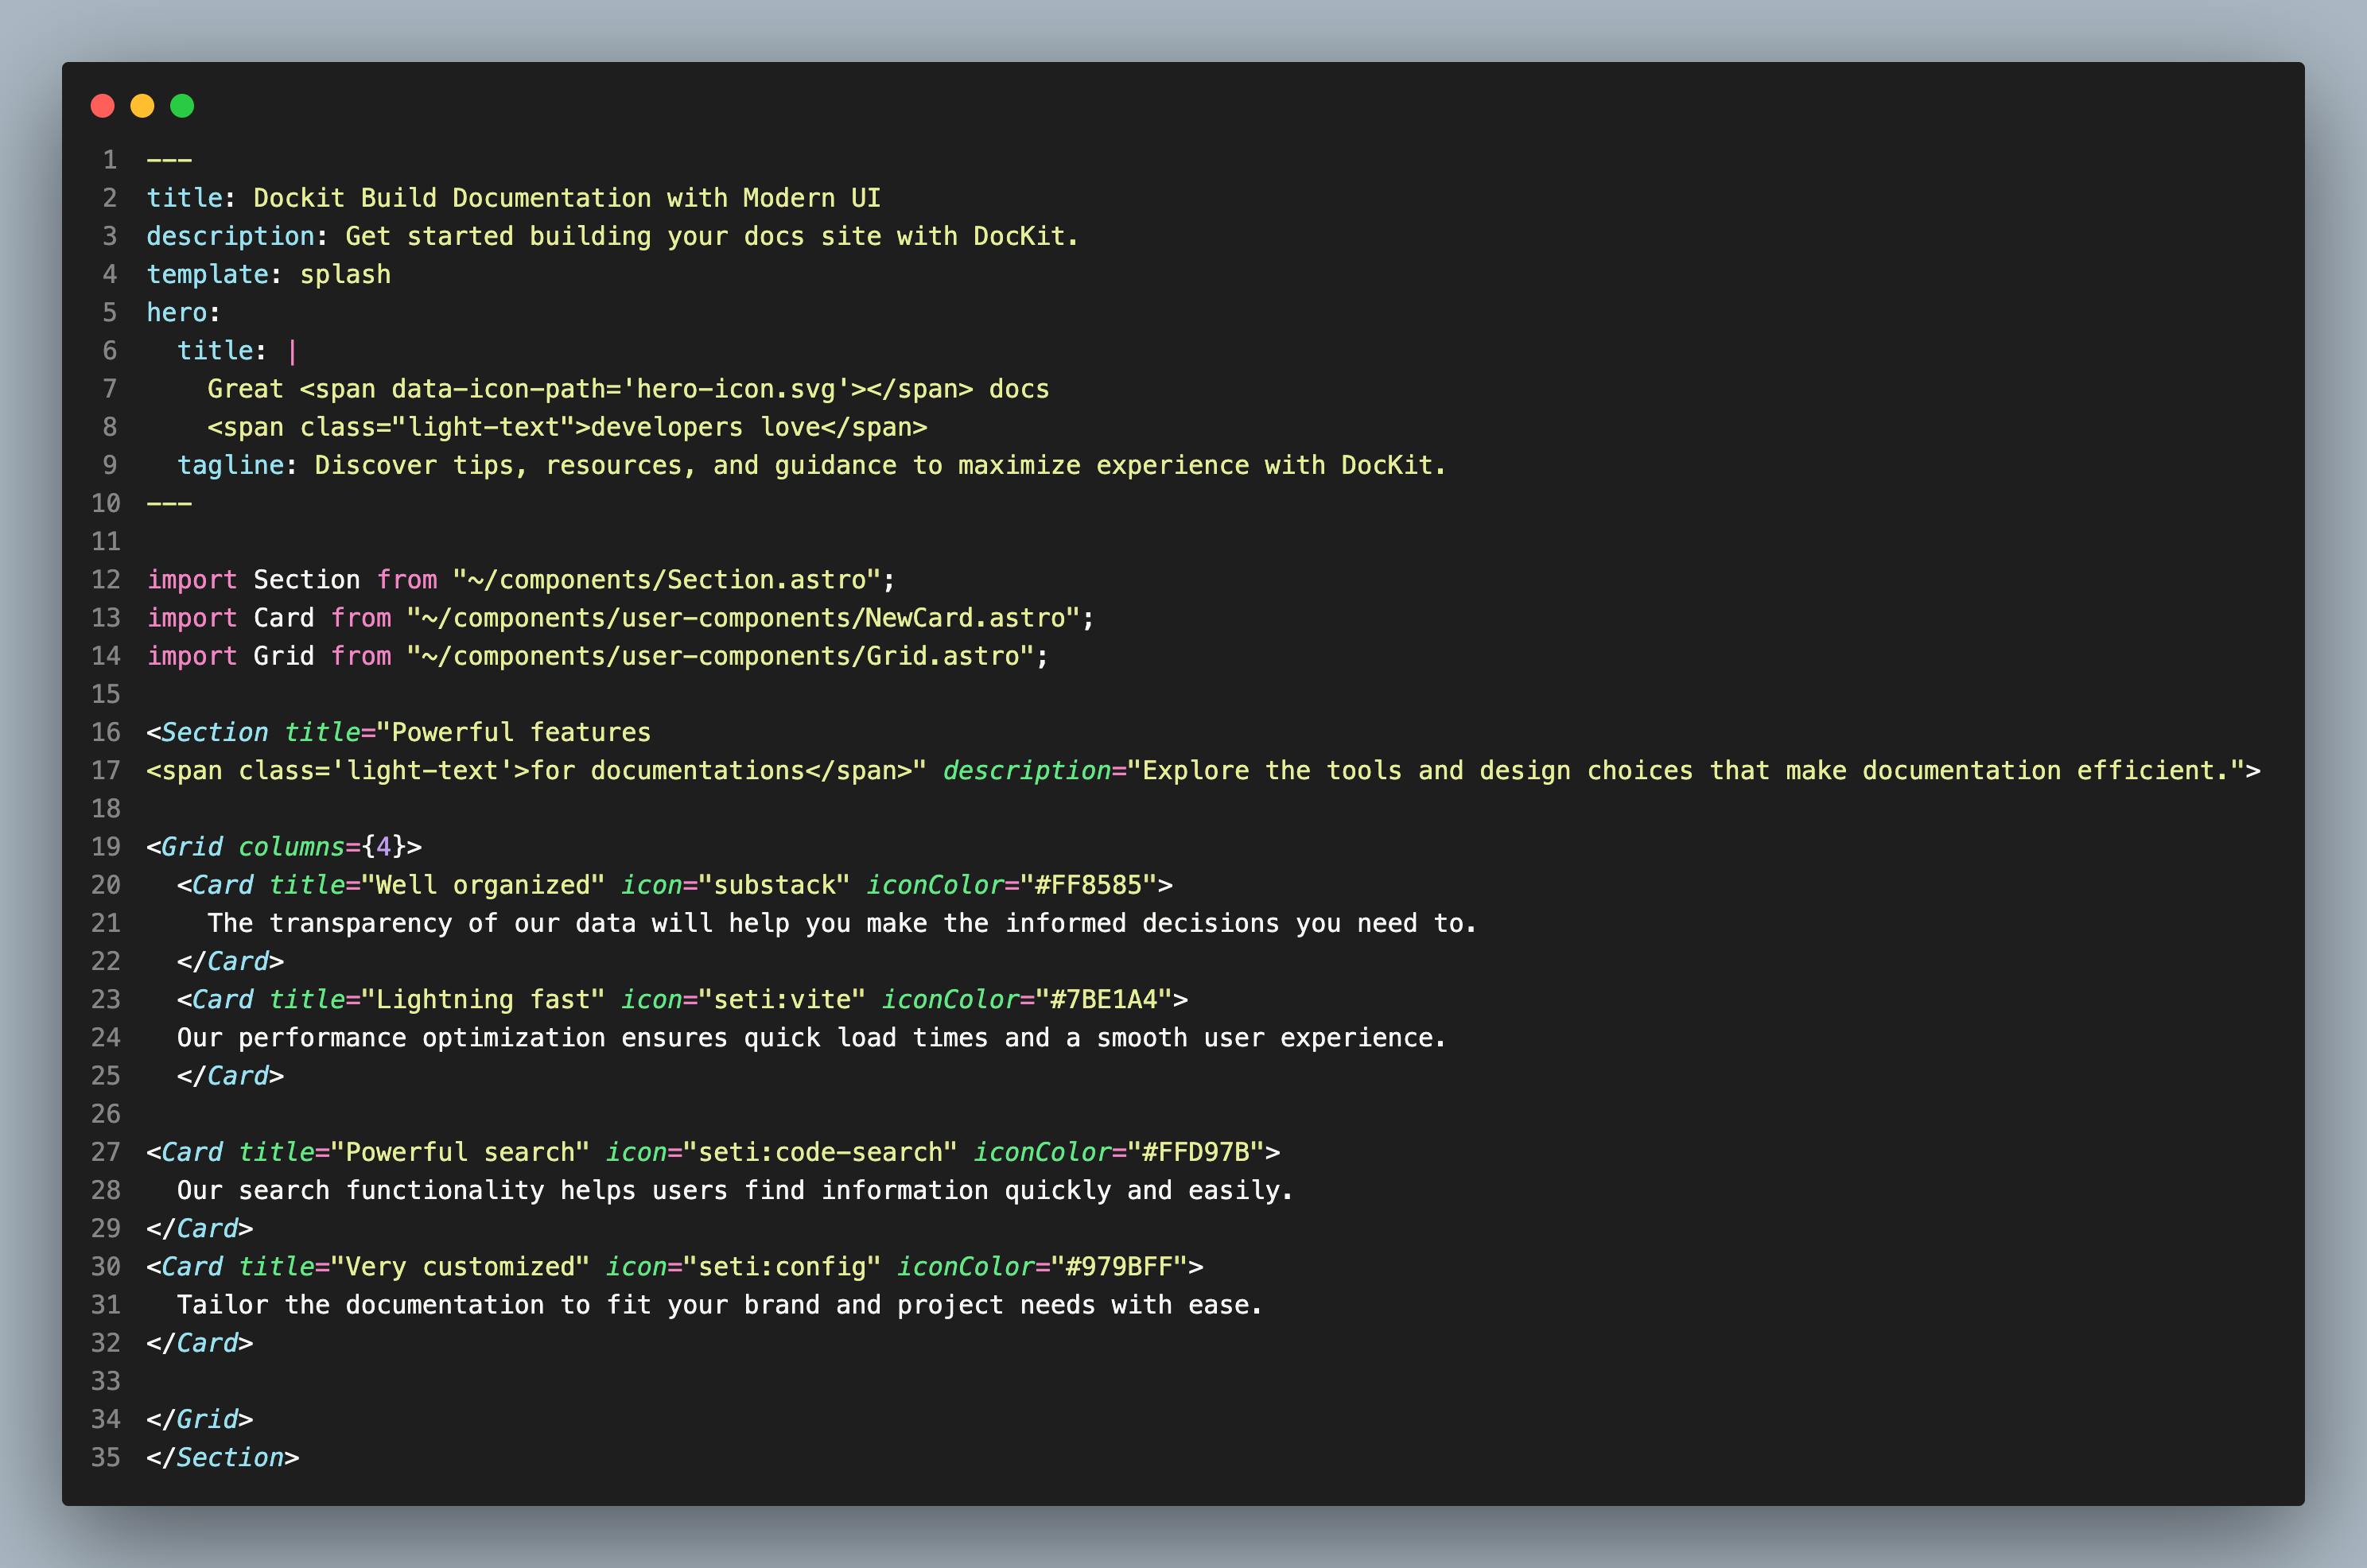Click the hex color value #979BFF
The image size is (2367, 1568).
(1120, 1266)
